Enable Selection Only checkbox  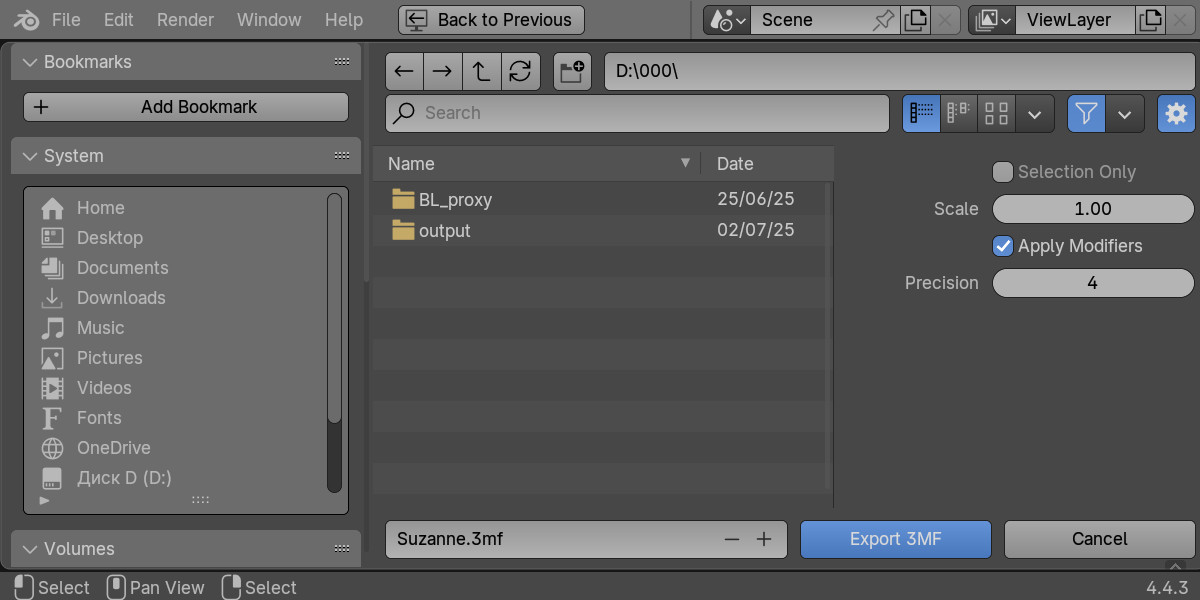click(1003, 172)
